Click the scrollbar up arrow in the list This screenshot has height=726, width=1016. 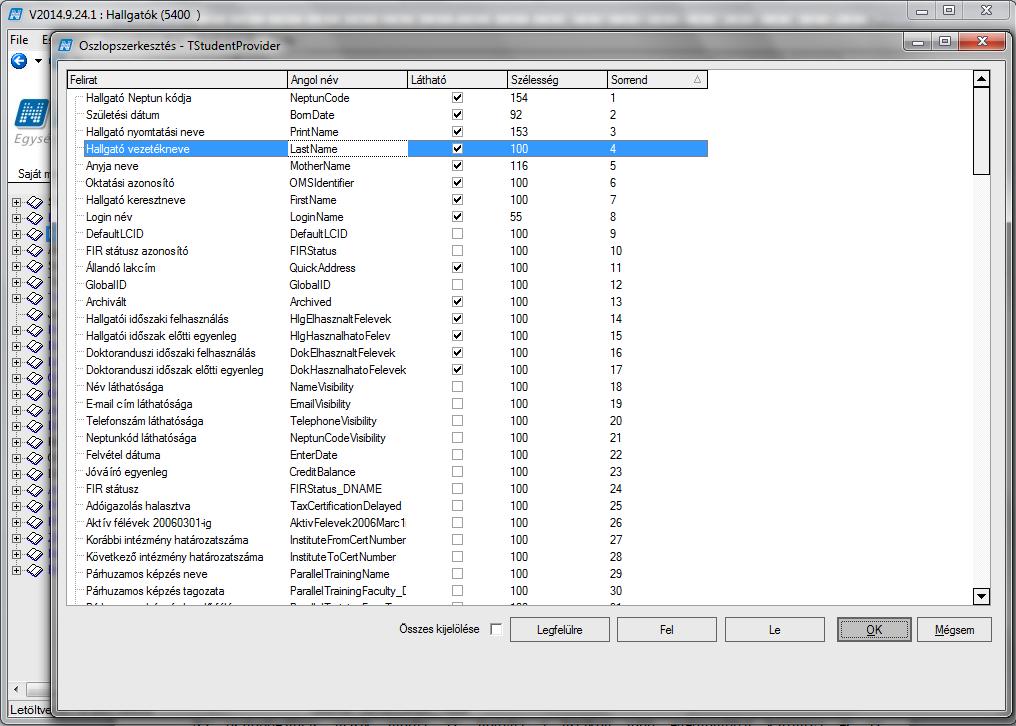982,79
